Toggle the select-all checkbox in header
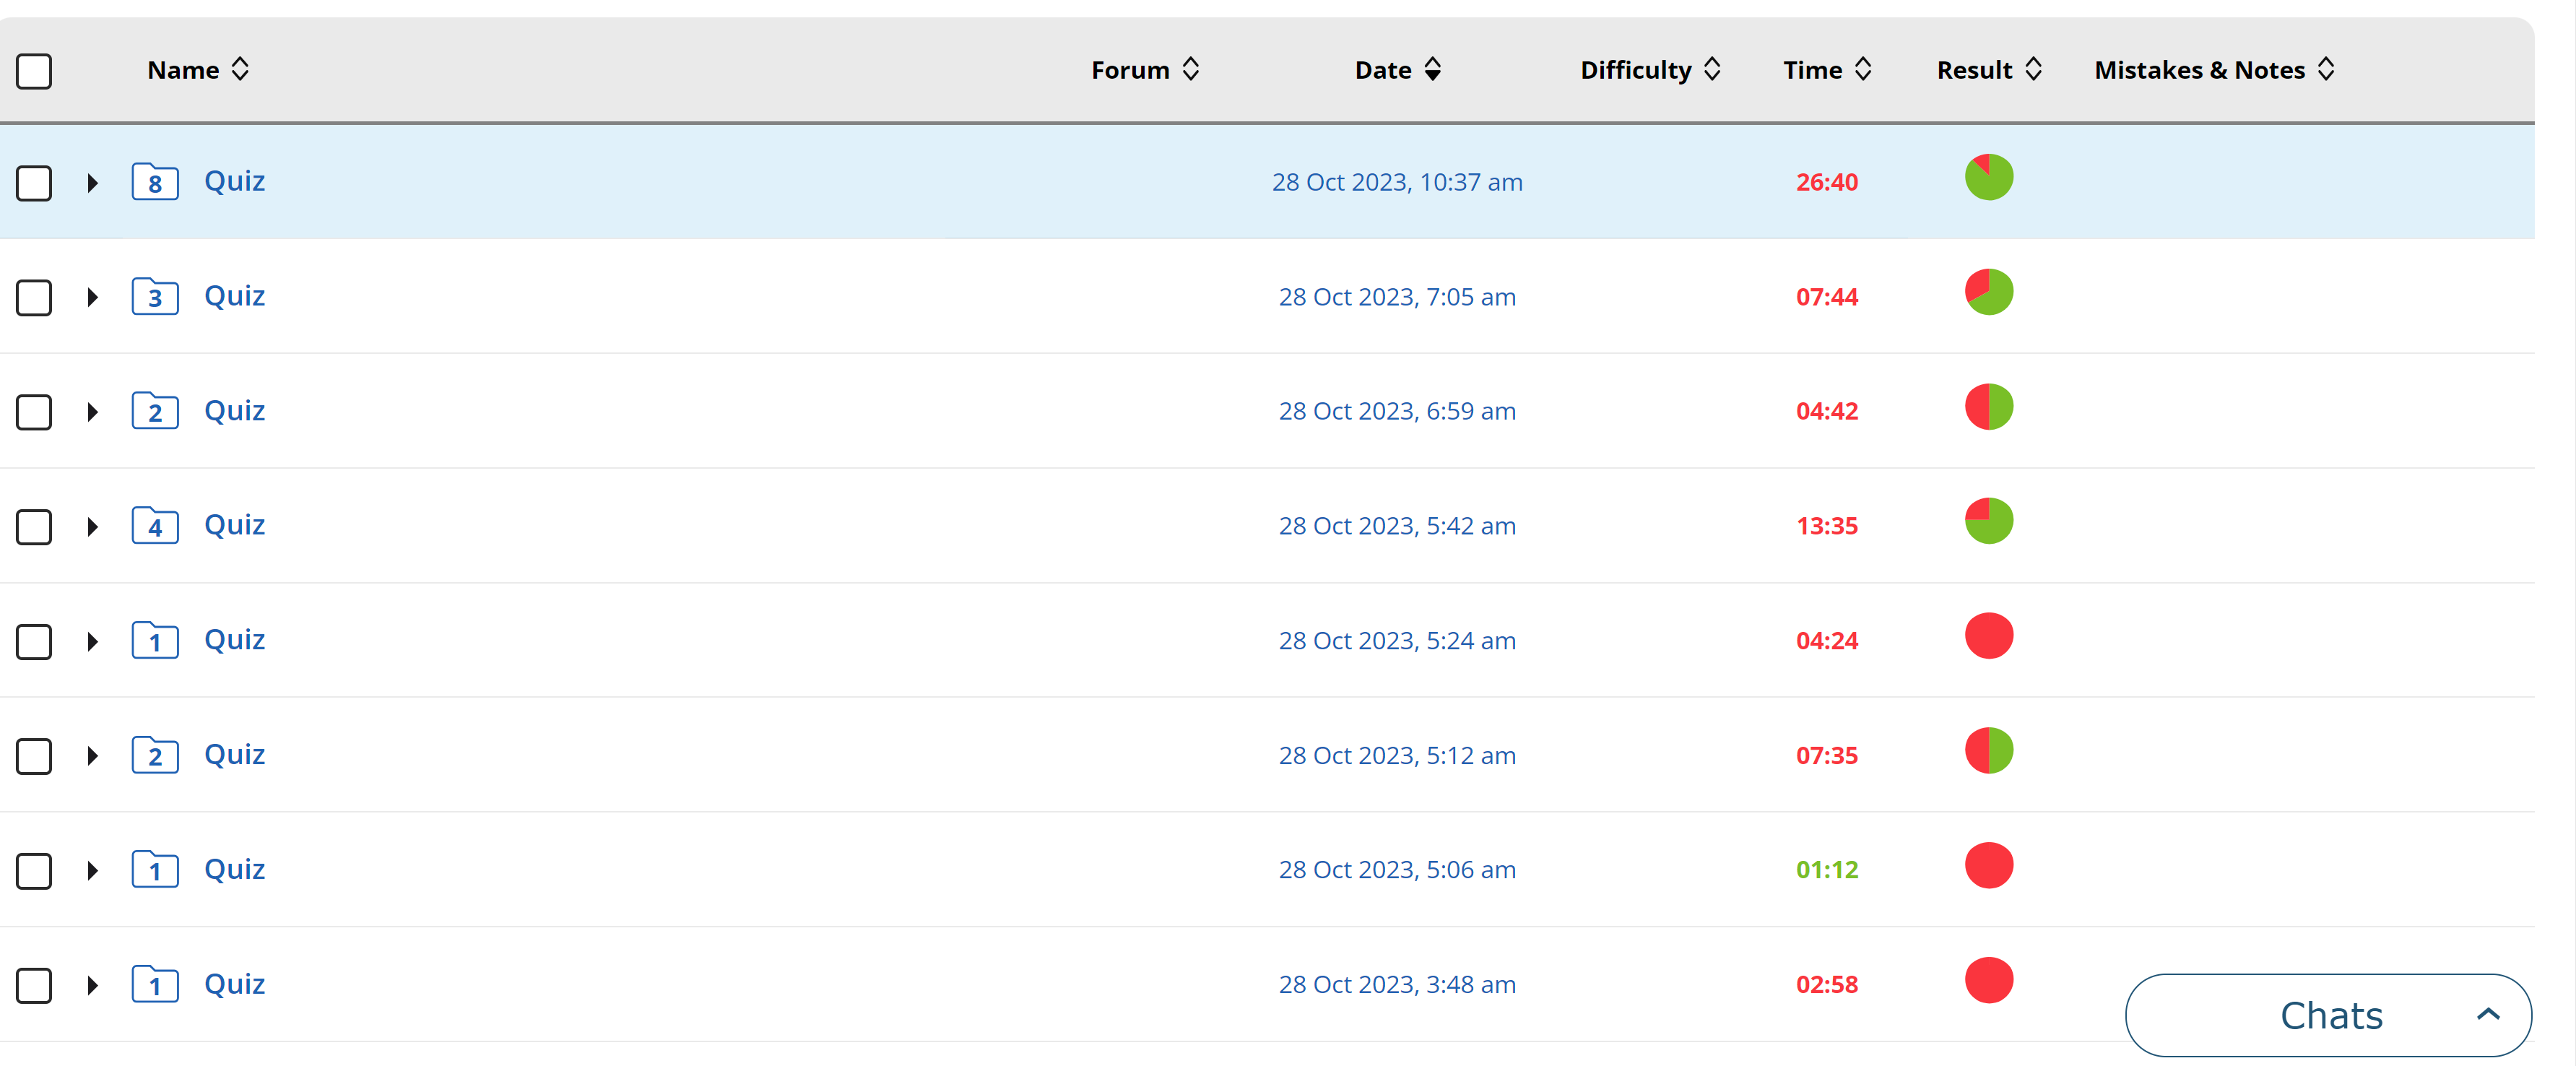Screen dimensions: 2576x1066 click(34, 71)
